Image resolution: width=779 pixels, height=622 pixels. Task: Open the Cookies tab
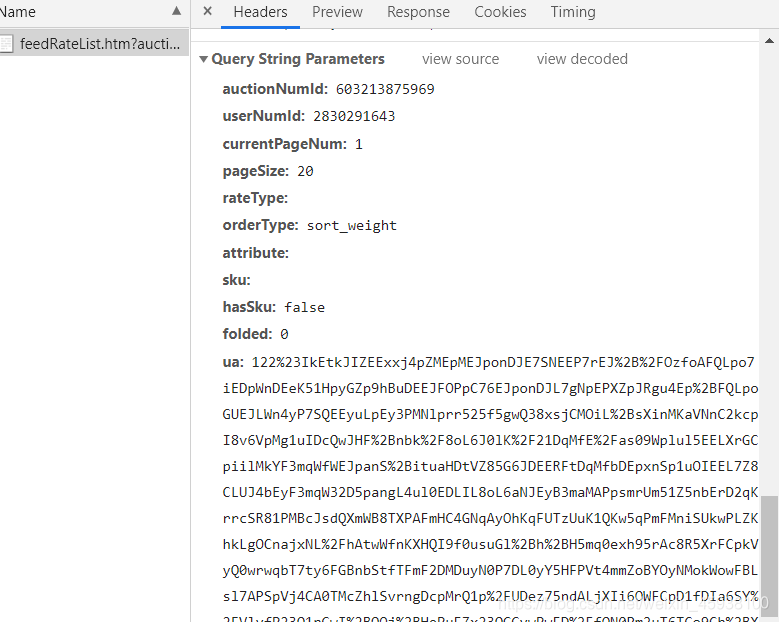(500, 12)
